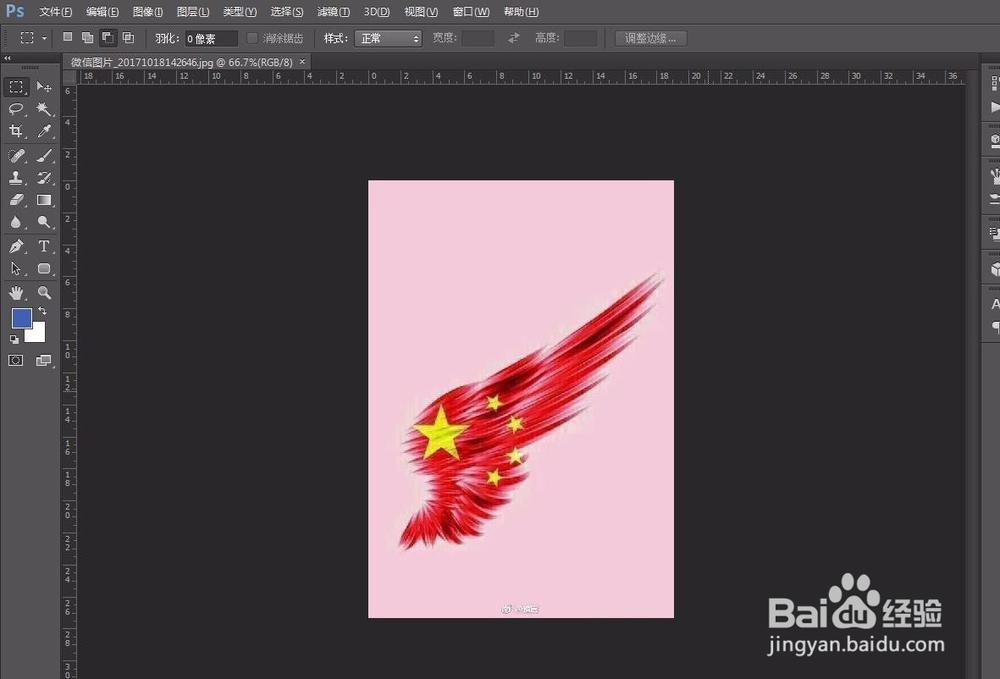Select the Dodge tool
The height and width of the screenshot is (679, 1000).
click(44, 223)
